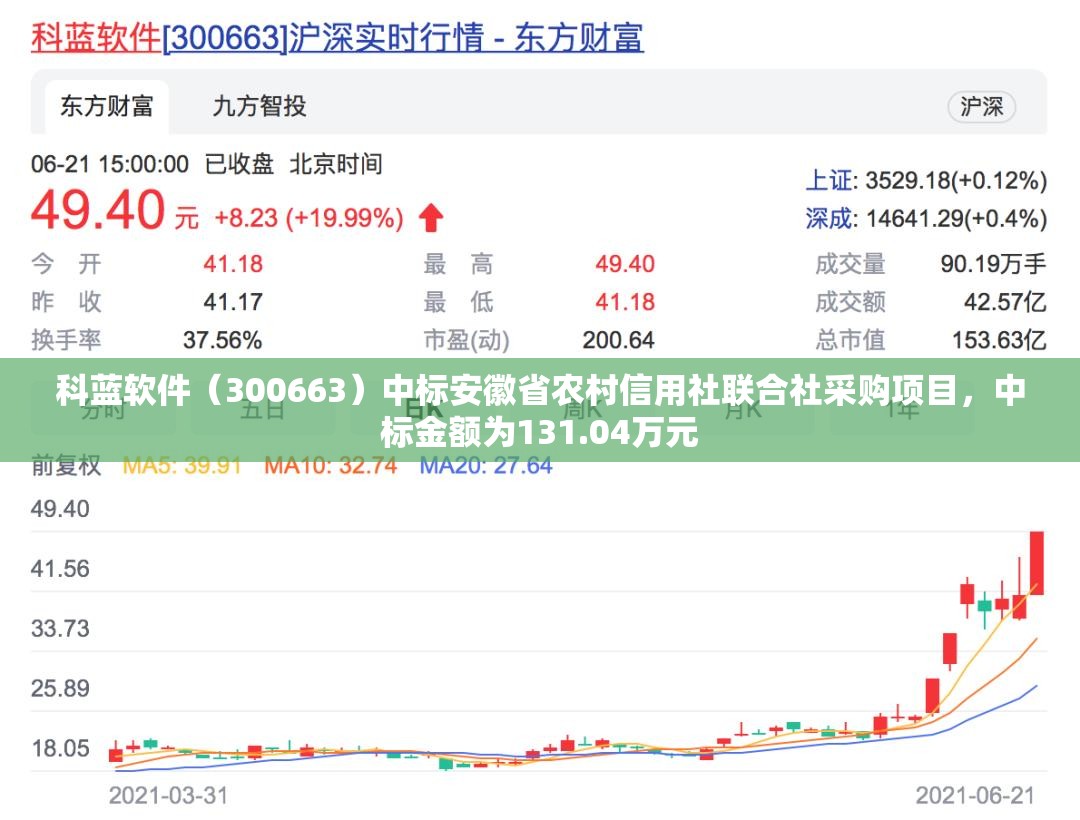
Task: Open the 科蓝软件[300663]沪深实时行情 title link
Action: tap(338, 37)
